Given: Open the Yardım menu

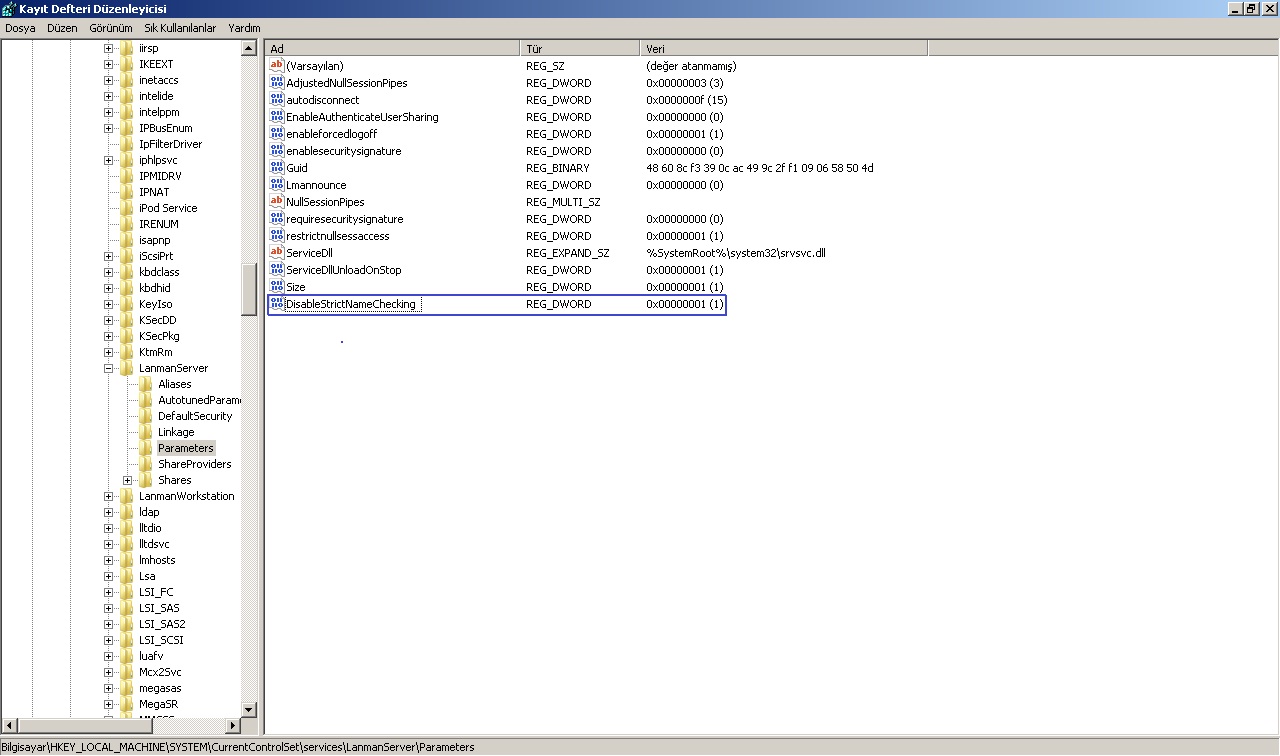Looking at the screenshot, I should pyautogui.click(x=244, y=28).
